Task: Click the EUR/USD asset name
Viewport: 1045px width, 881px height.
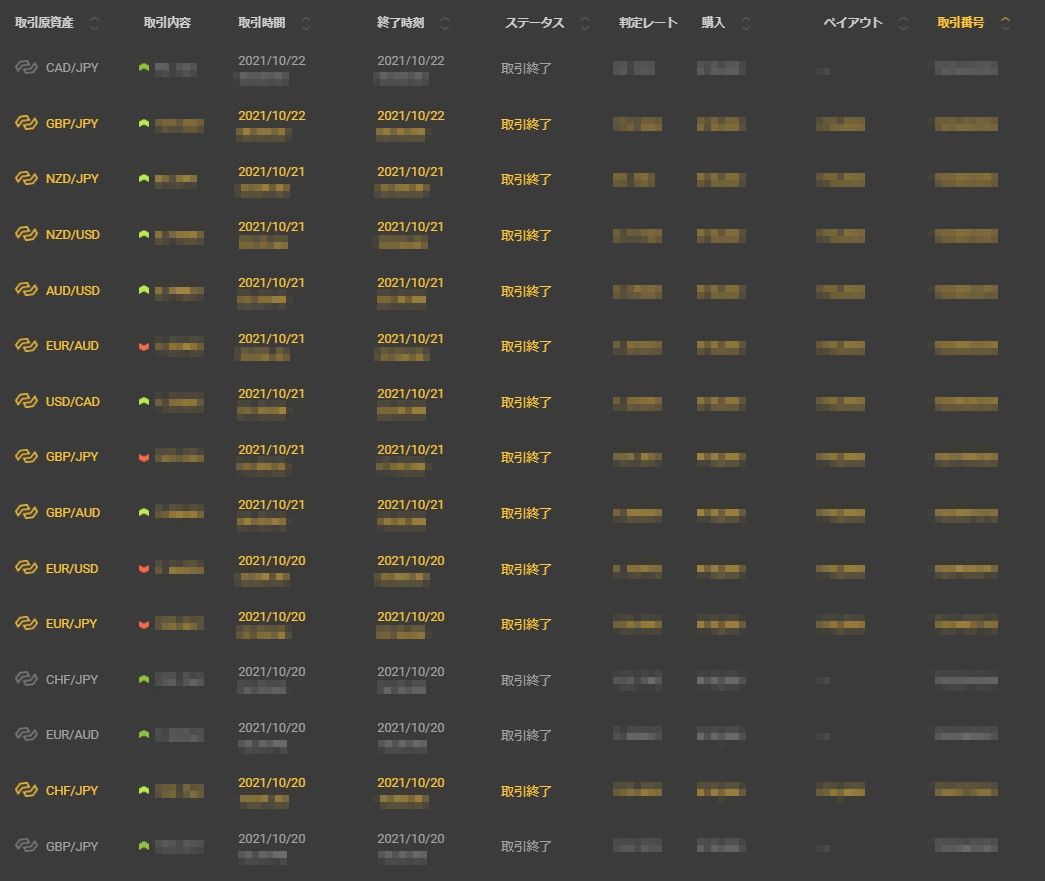Action: click(72, 568)
